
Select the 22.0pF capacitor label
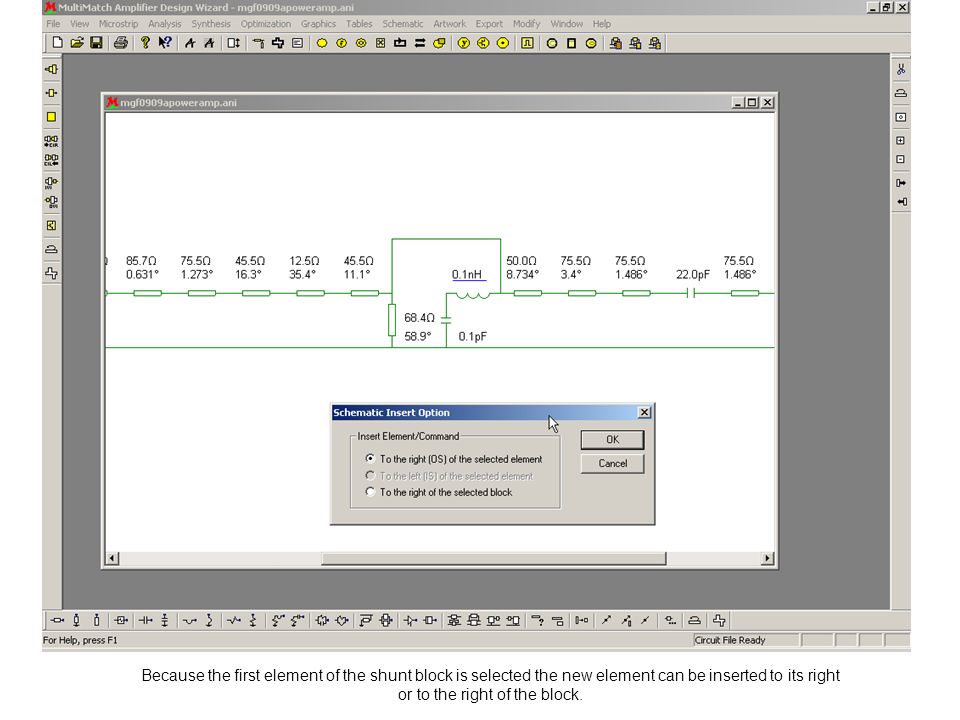coord(692,274)
